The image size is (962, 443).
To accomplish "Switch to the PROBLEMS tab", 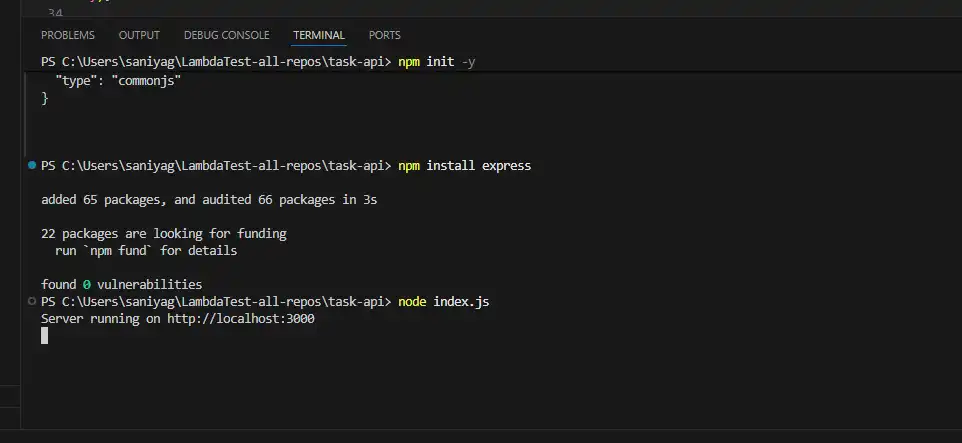I will coord(68,35).
